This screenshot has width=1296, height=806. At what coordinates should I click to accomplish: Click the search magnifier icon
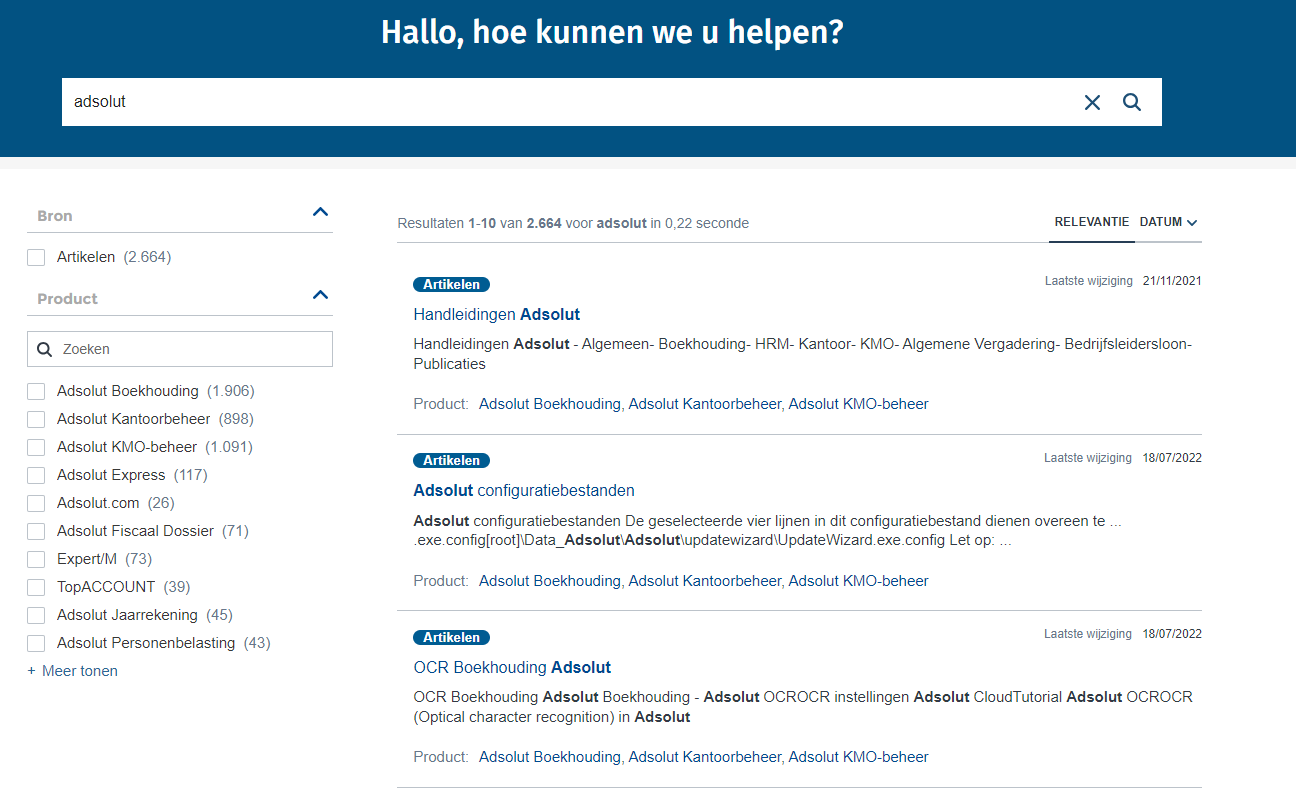tap(1131, 102)
